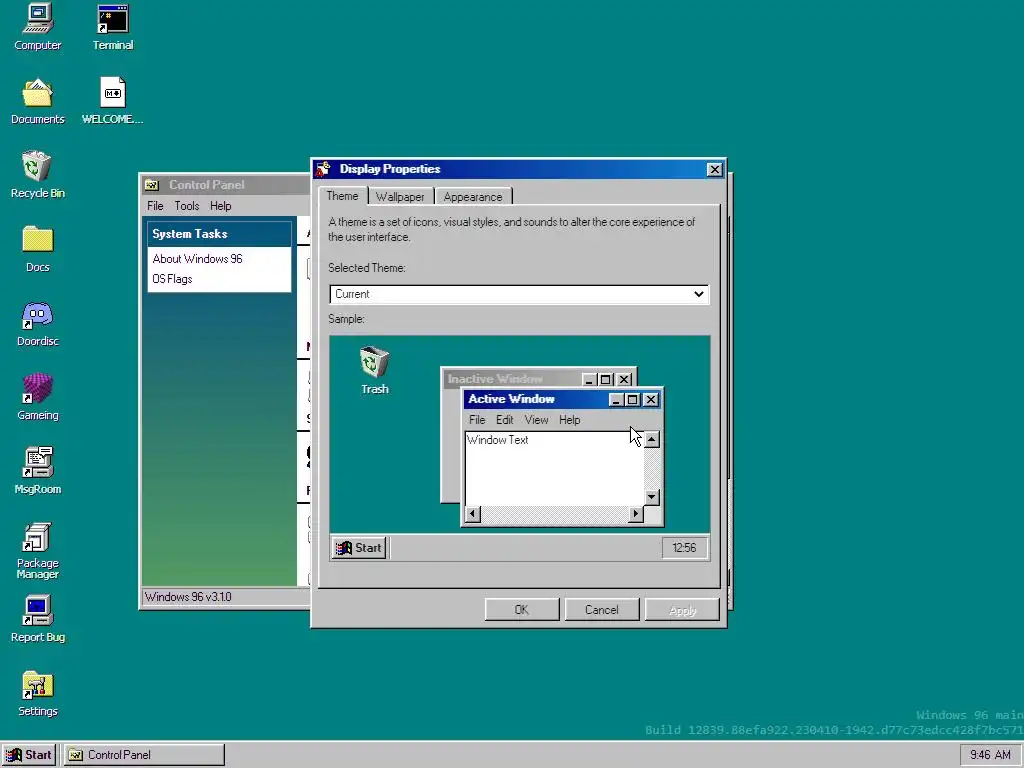Click the sample Active Window minimize icon
This screenshot has width=1024, height=768.
point(616,400)
